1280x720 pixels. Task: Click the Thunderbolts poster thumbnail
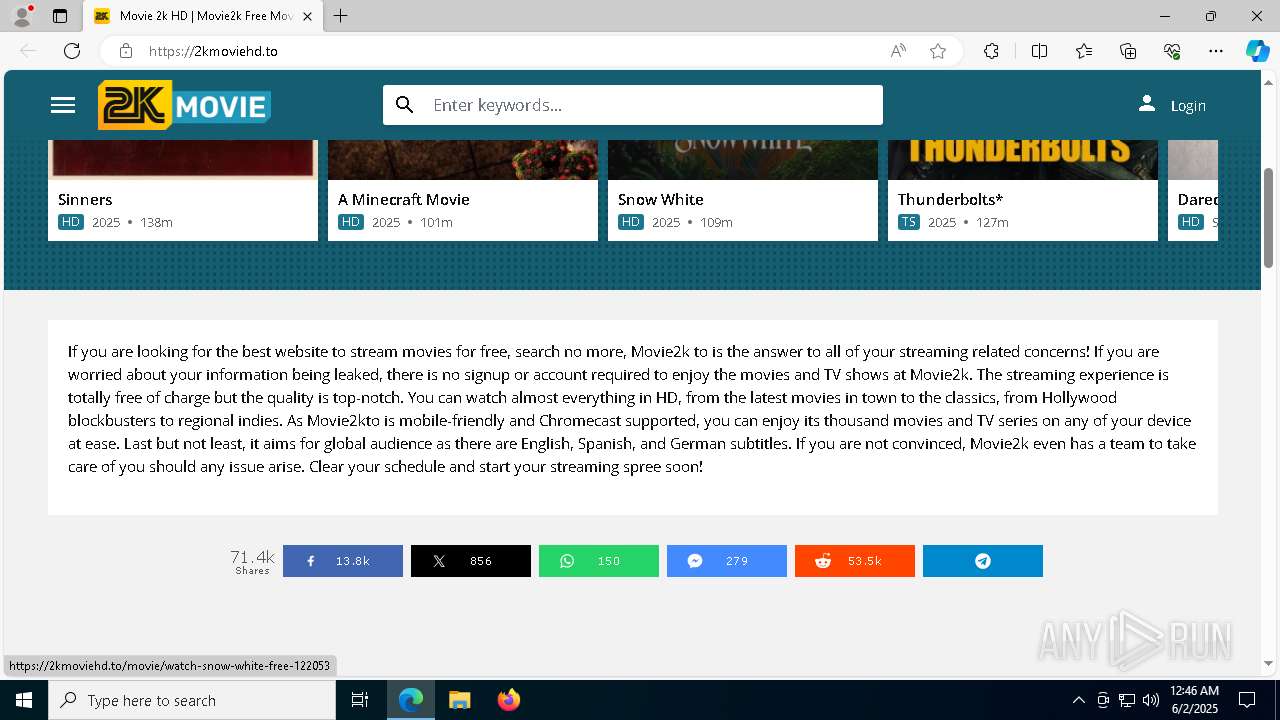point(1023,160)
